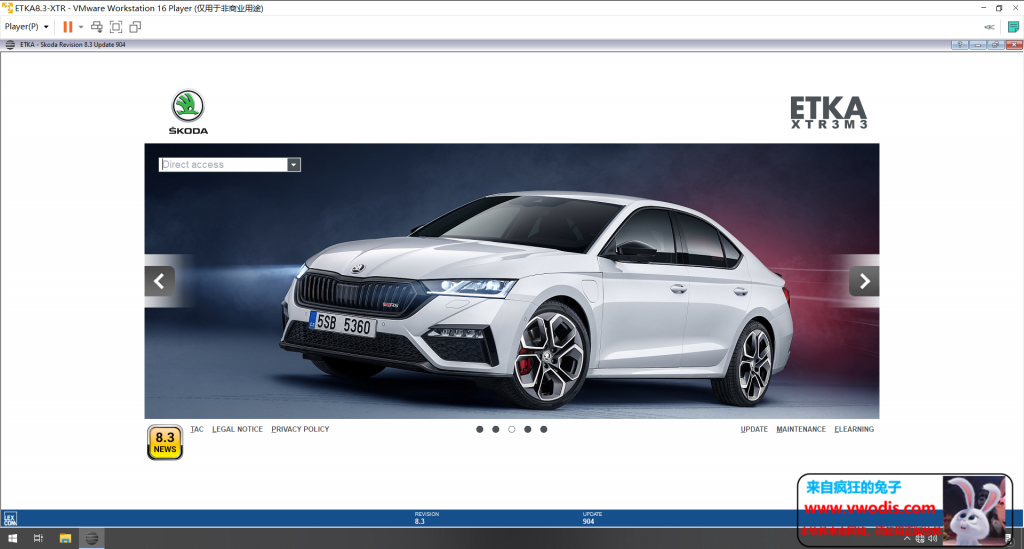Click the ETKA window title globe icon
The width and height of the screenshot is (1024, 549).
coord(10,44)
